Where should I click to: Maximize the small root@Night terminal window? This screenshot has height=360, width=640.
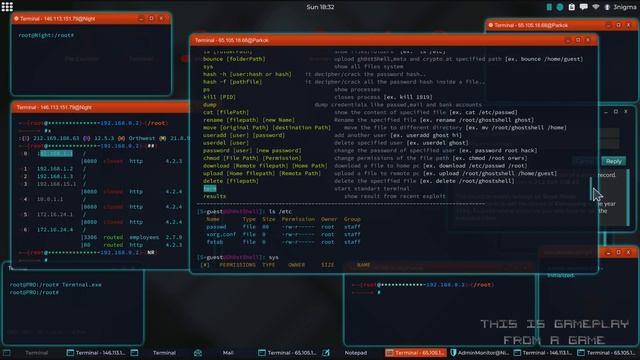click(x=151, y=18)
